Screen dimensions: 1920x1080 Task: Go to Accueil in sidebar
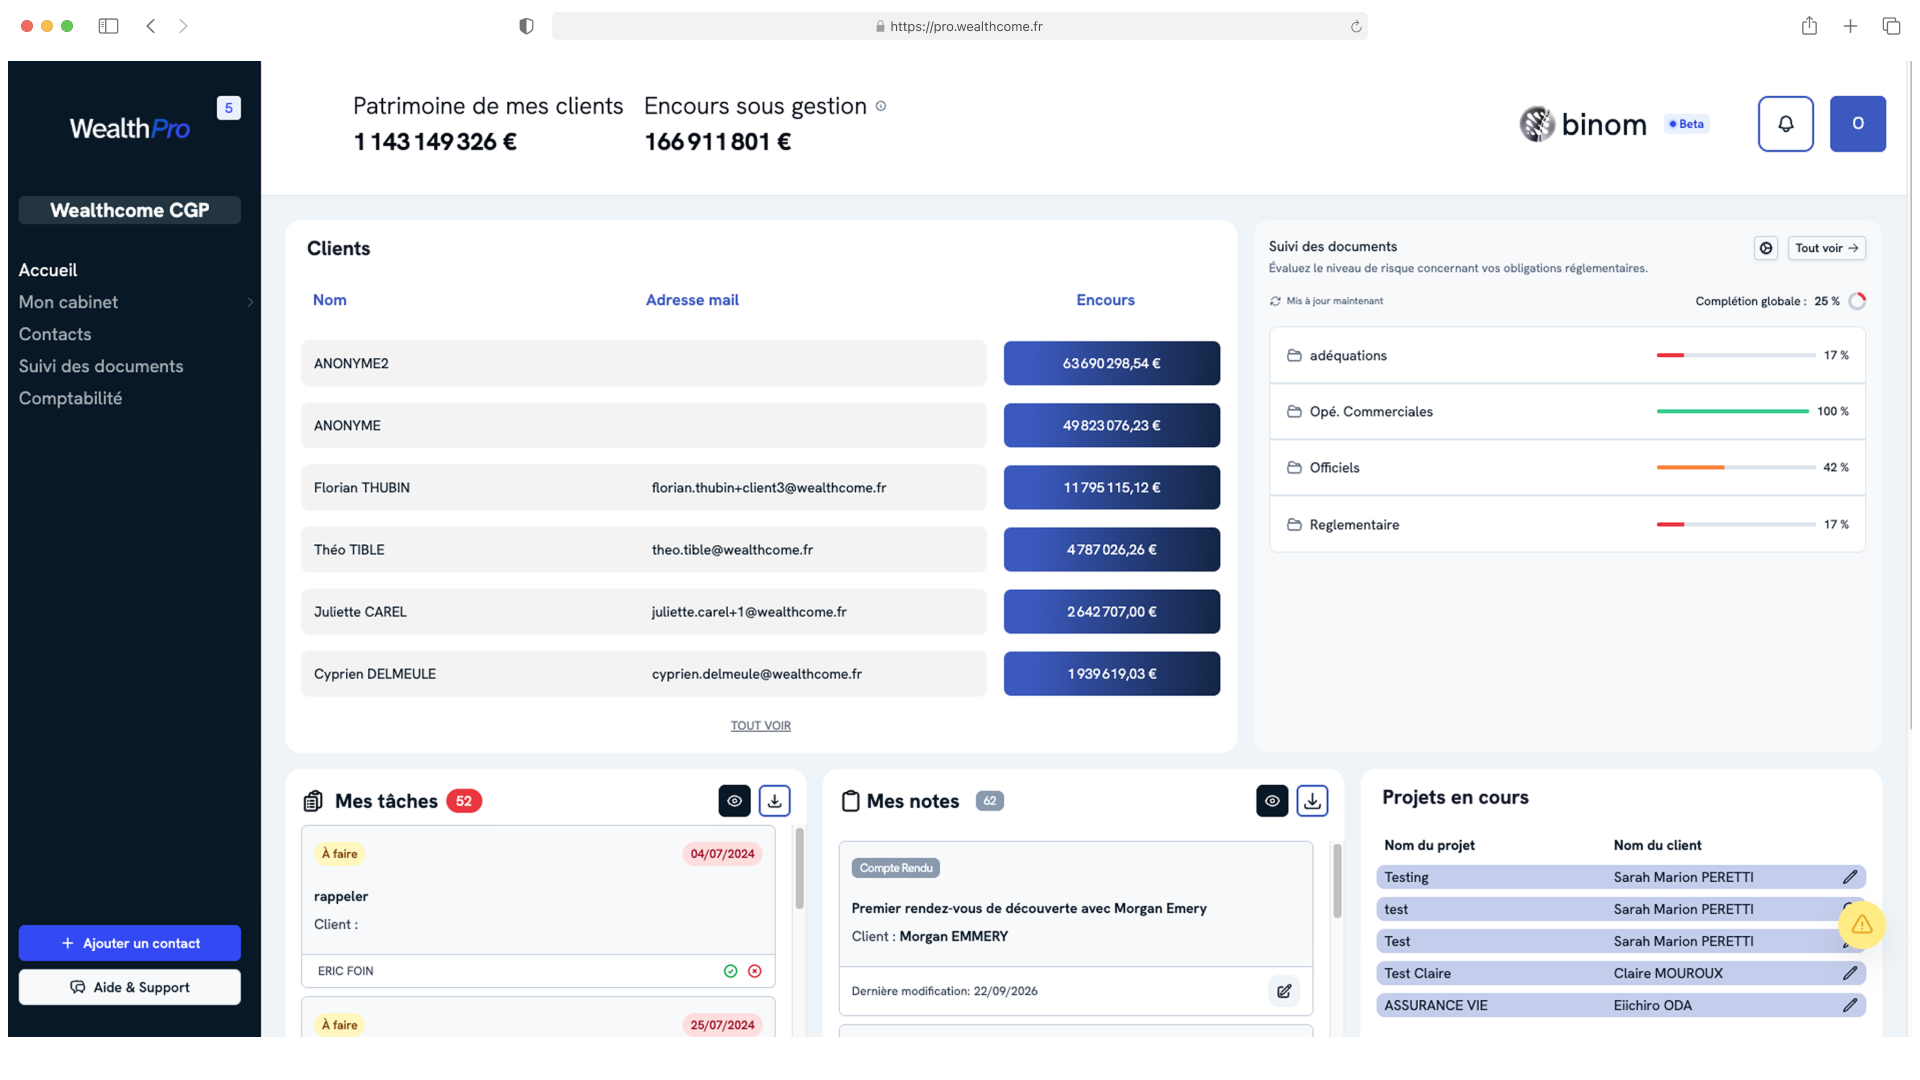[x=48, y=270]
